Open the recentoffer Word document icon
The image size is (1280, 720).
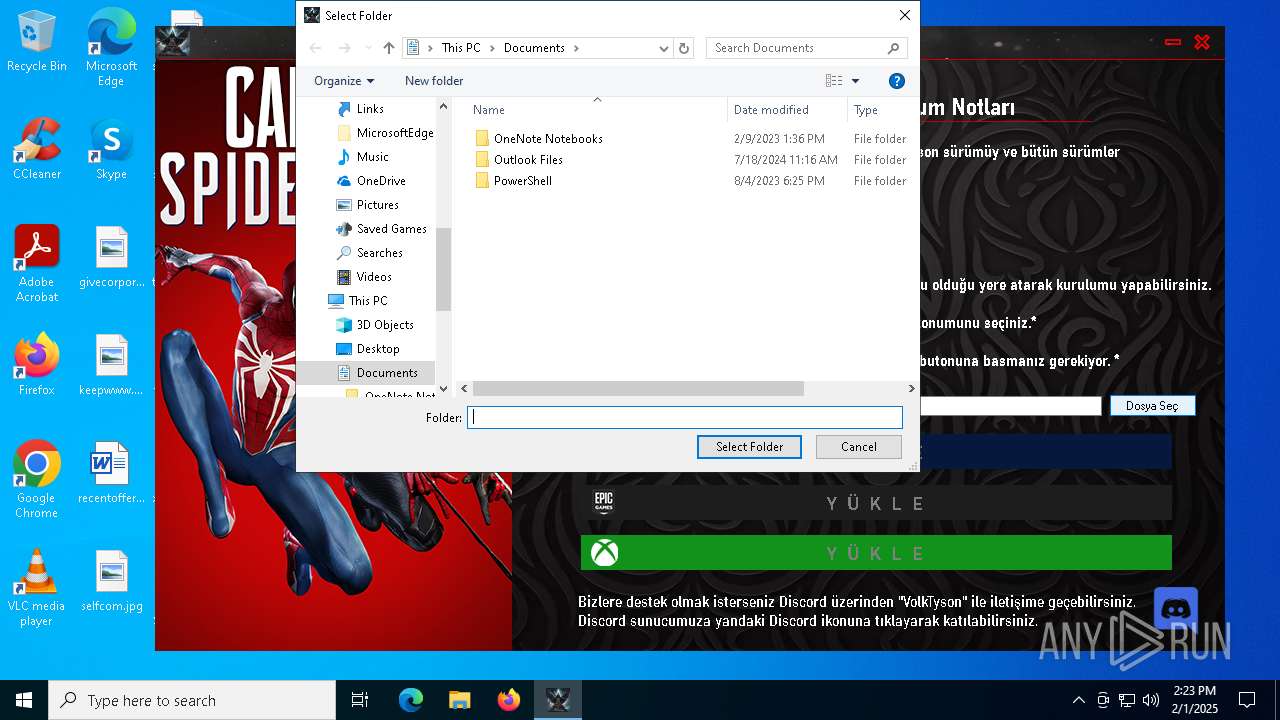tap(111, 473)
